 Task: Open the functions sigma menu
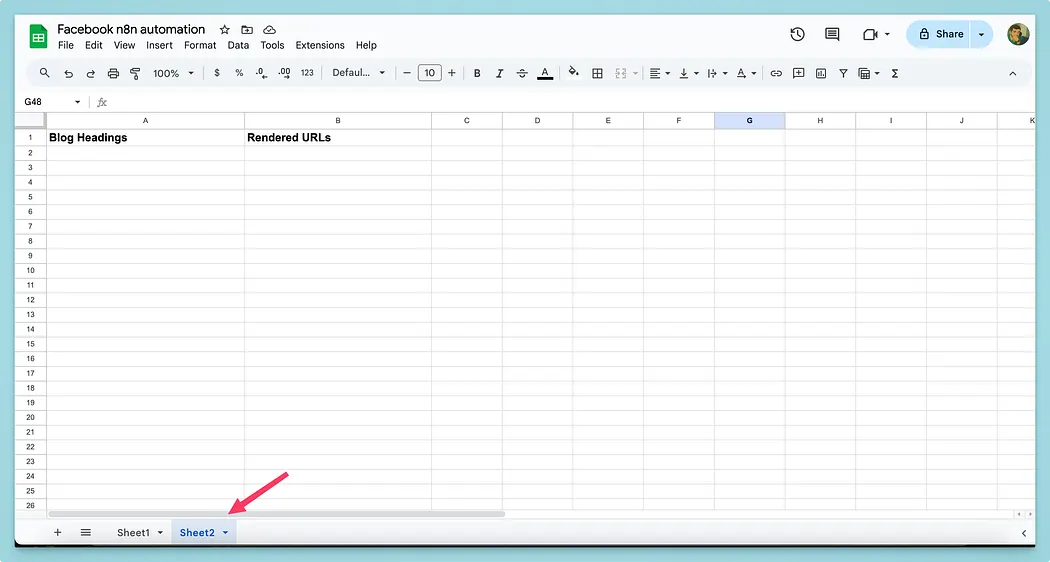895,74
